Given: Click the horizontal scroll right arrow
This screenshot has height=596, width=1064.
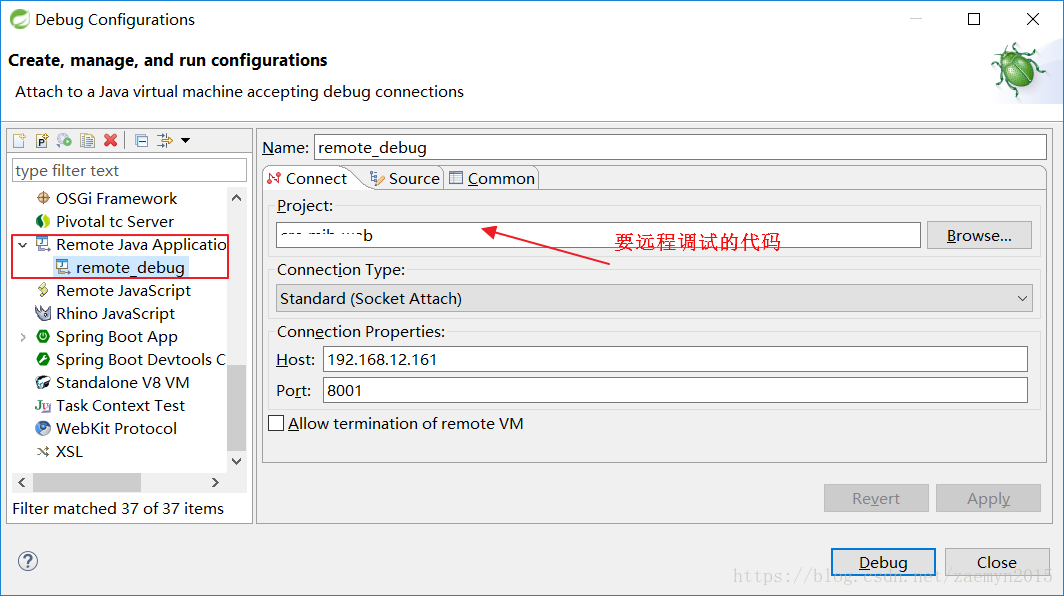Looking at the screenshot, I should click(215, 483).
